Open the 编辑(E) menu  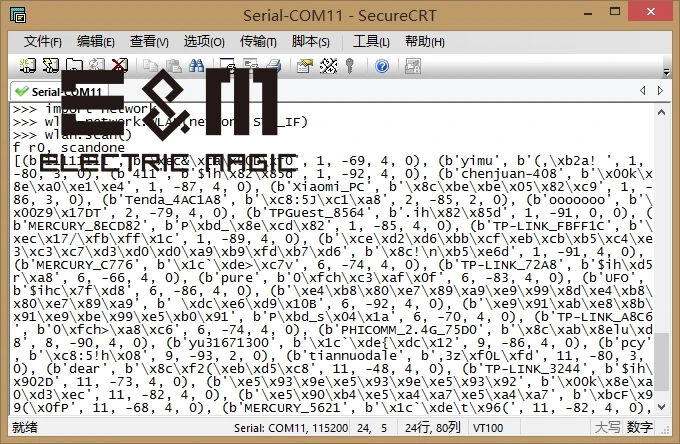(x=96, y=42)
